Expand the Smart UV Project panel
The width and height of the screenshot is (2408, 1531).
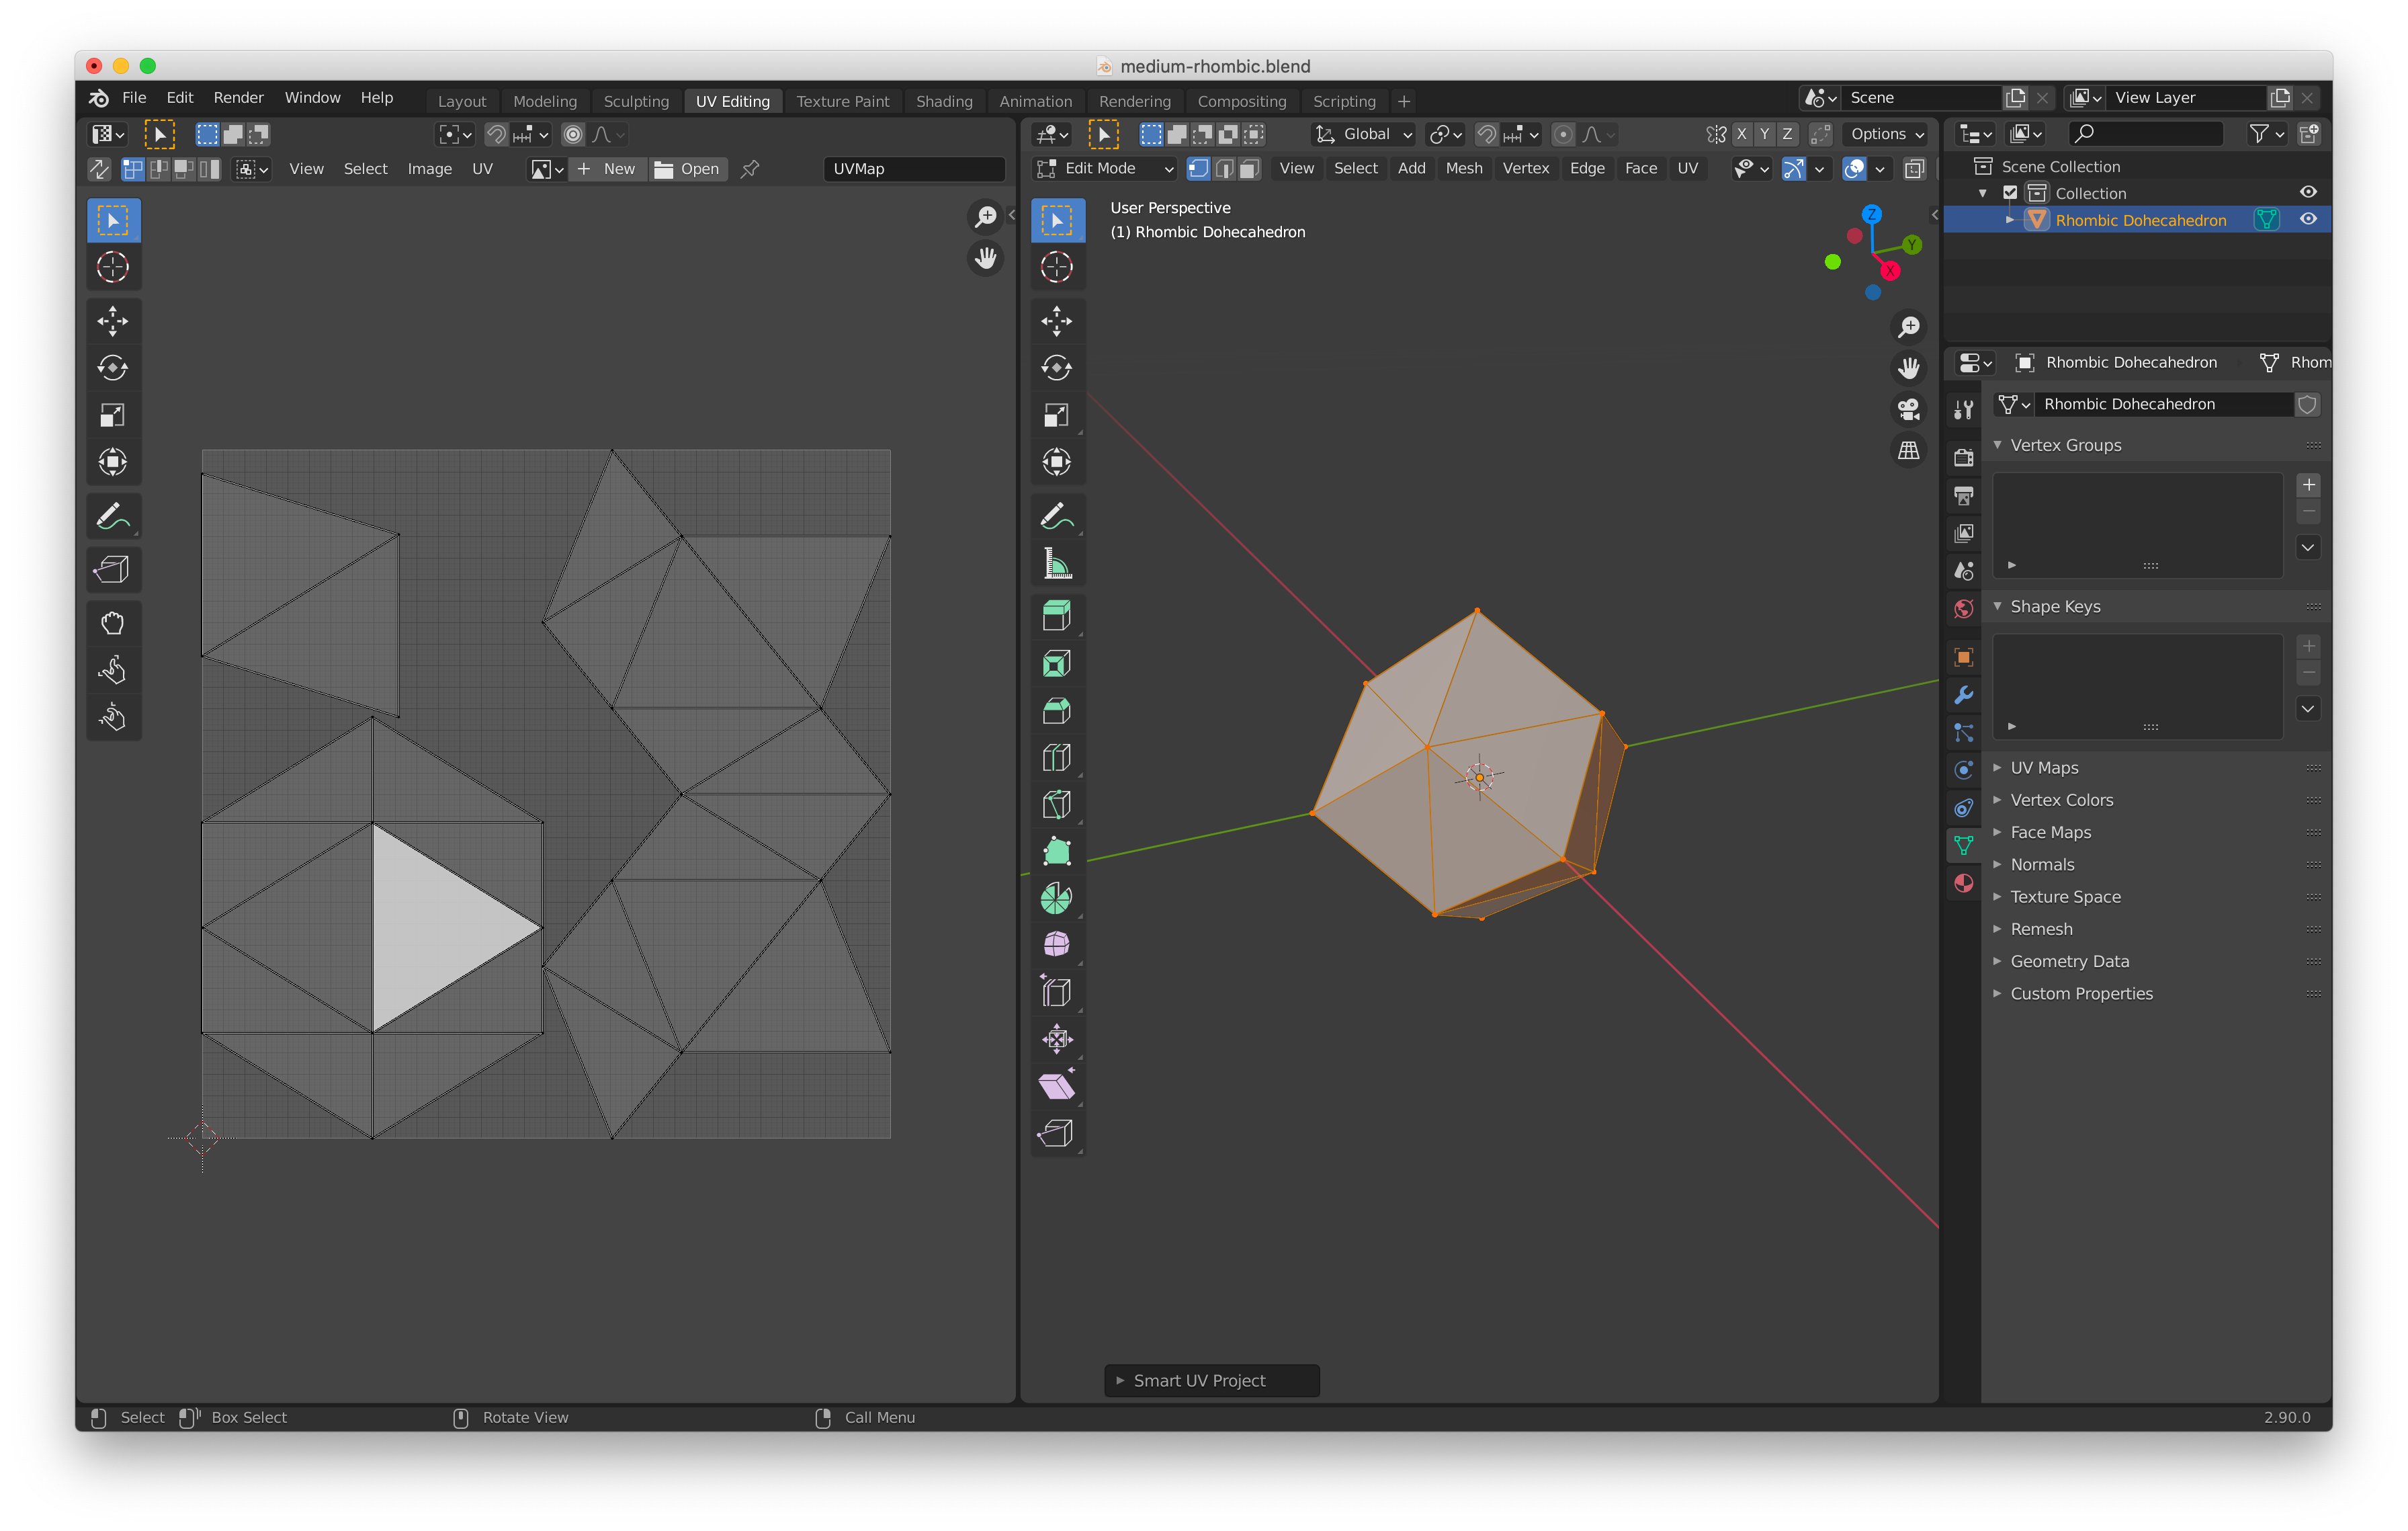(x=1199, y=1380)
